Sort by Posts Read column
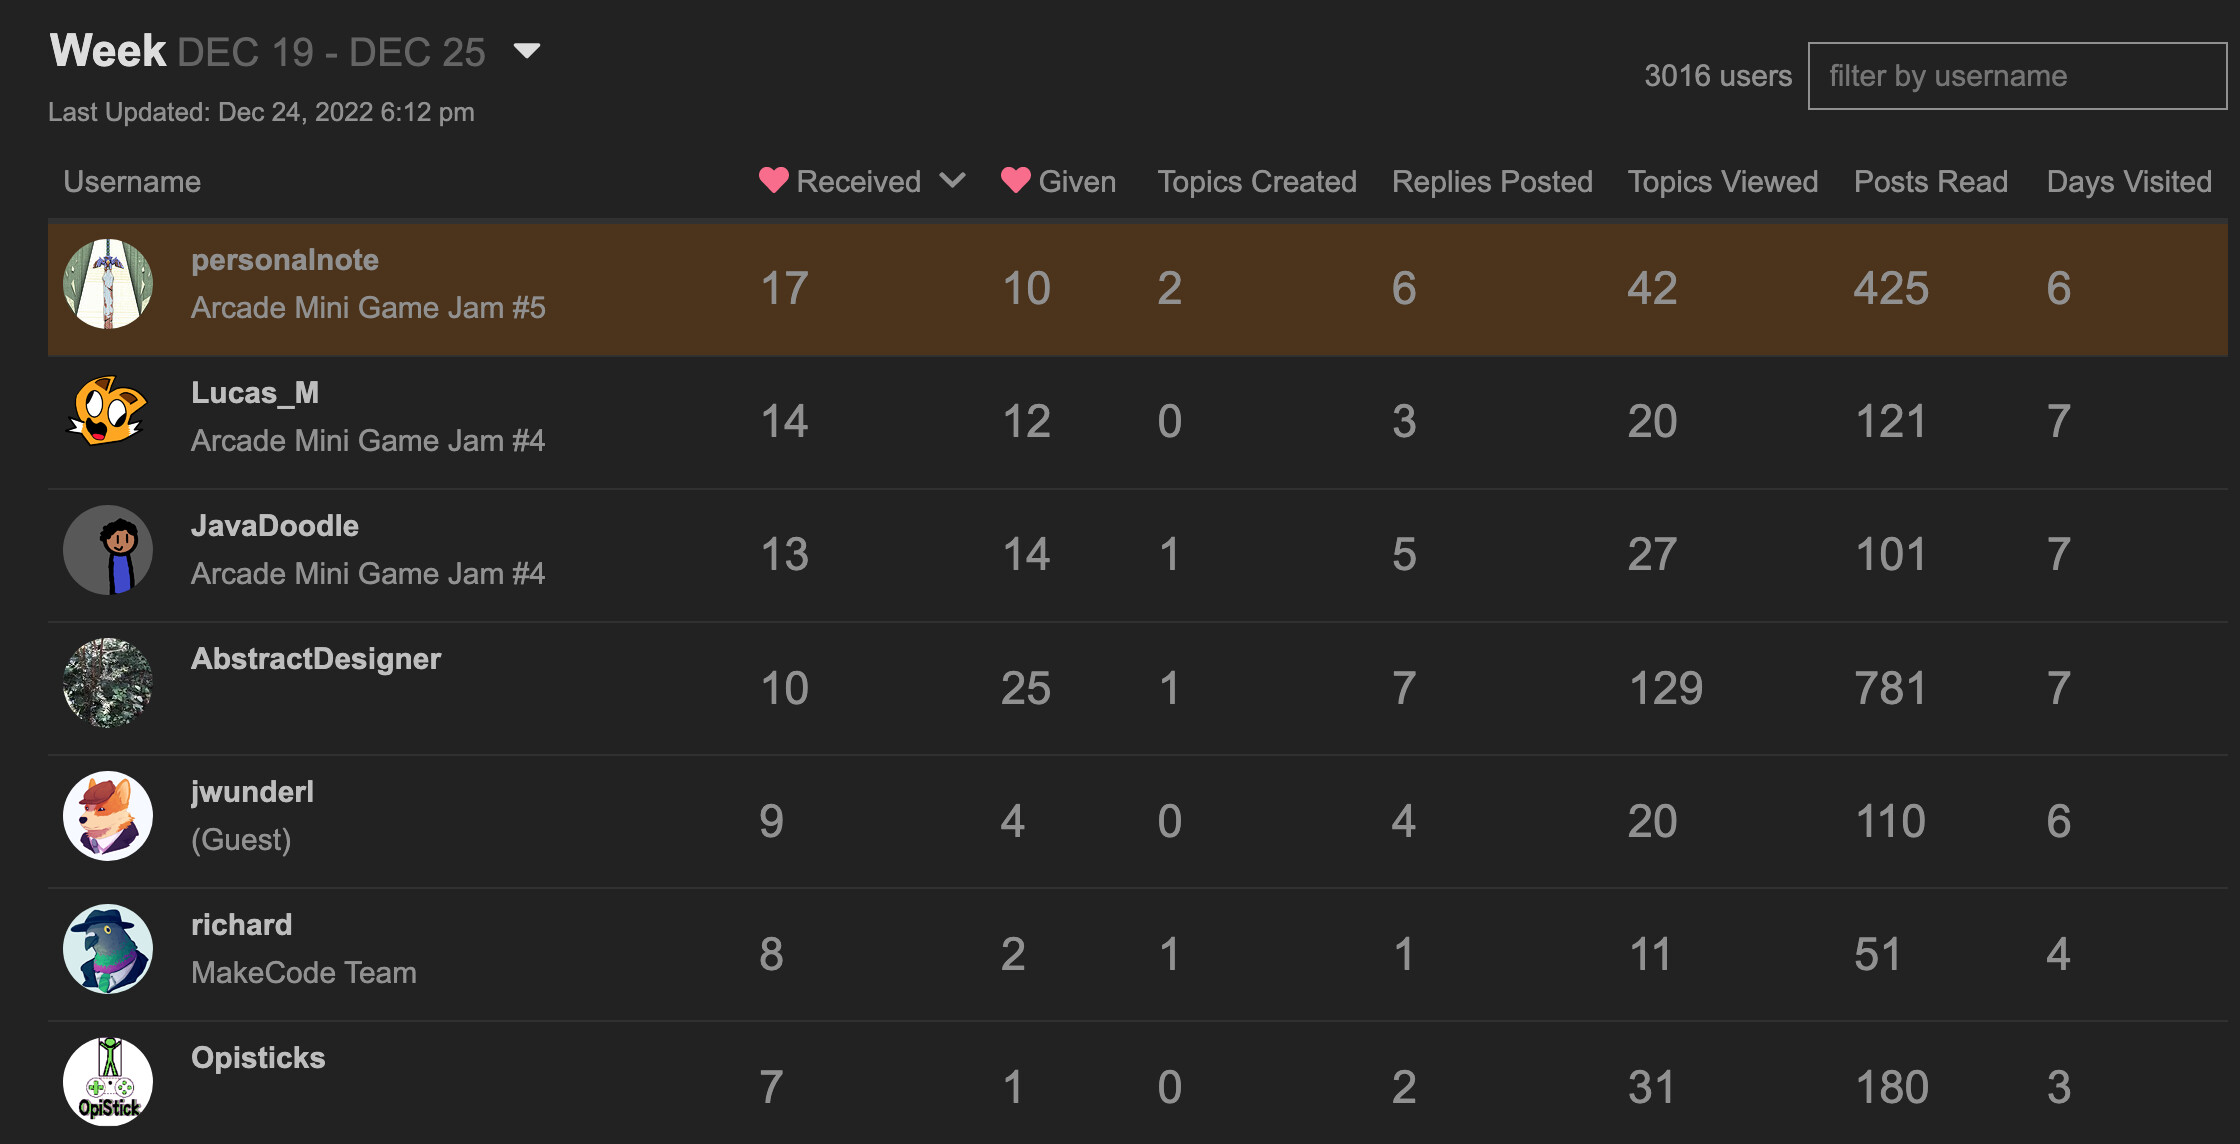Image resolution: width=2240 pixels, height=1144 pixels. pyautogui.click(x=1930, y=182)
